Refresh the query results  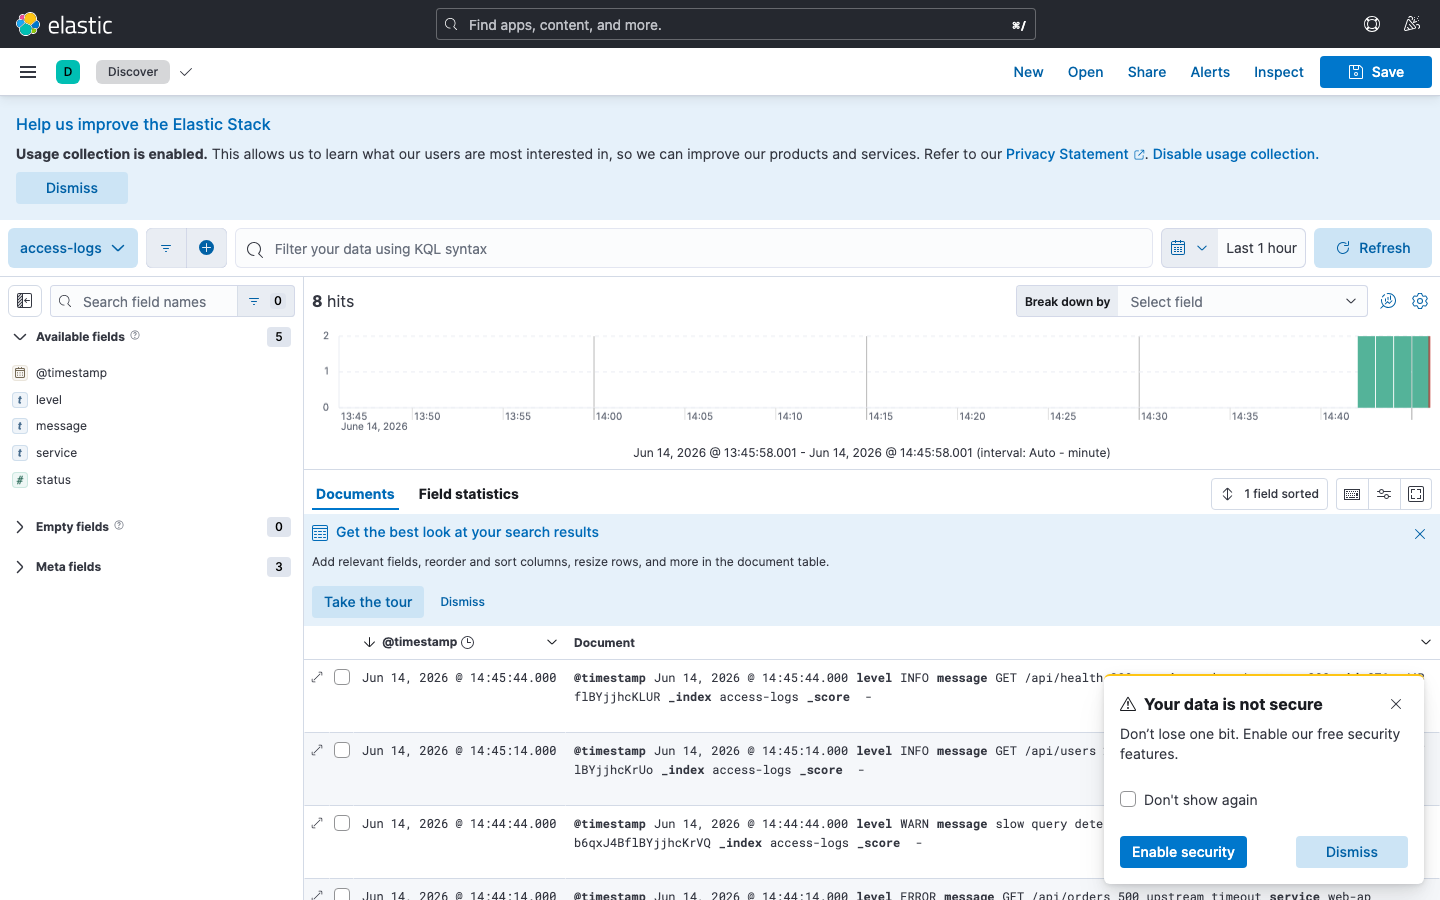(1373, 248)
